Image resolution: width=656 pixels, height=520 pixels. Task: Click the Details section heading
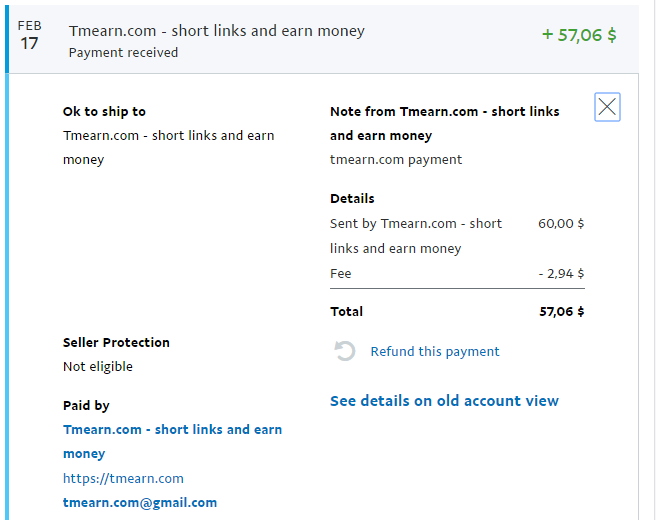(352, 198)
